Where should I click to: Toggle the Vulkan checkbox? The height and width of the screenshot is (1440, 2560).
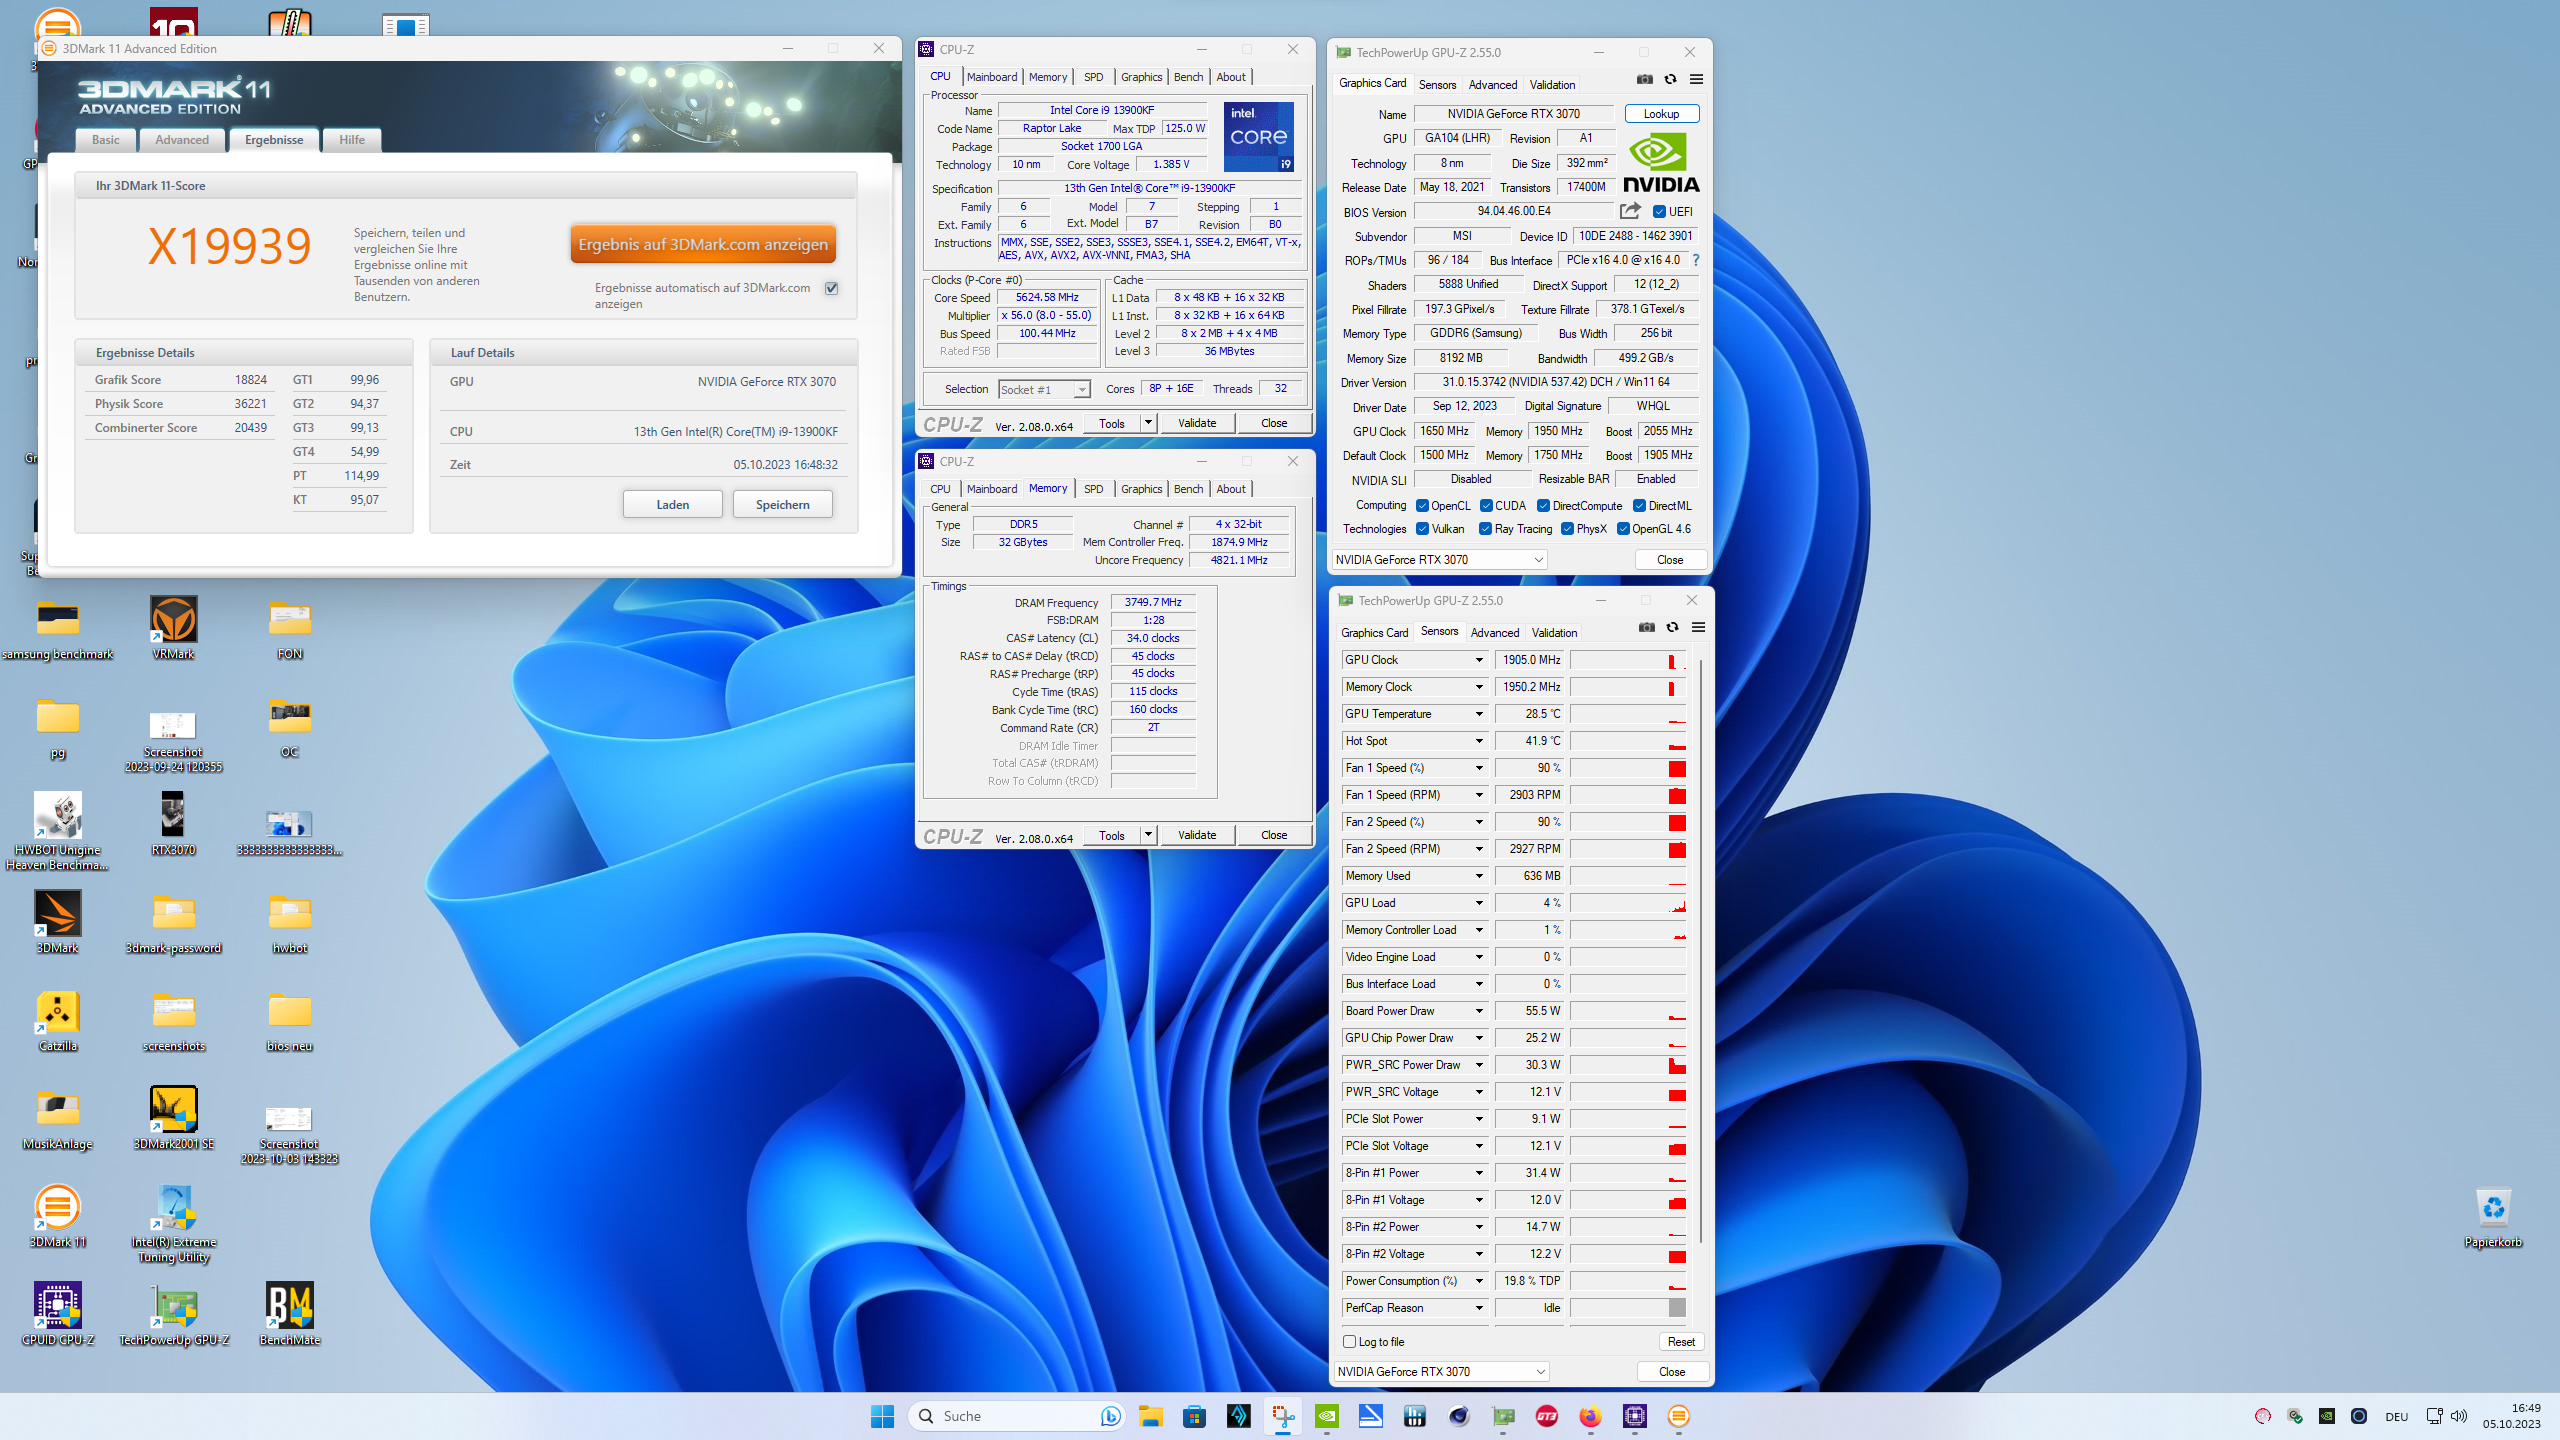coord(1422,529)
